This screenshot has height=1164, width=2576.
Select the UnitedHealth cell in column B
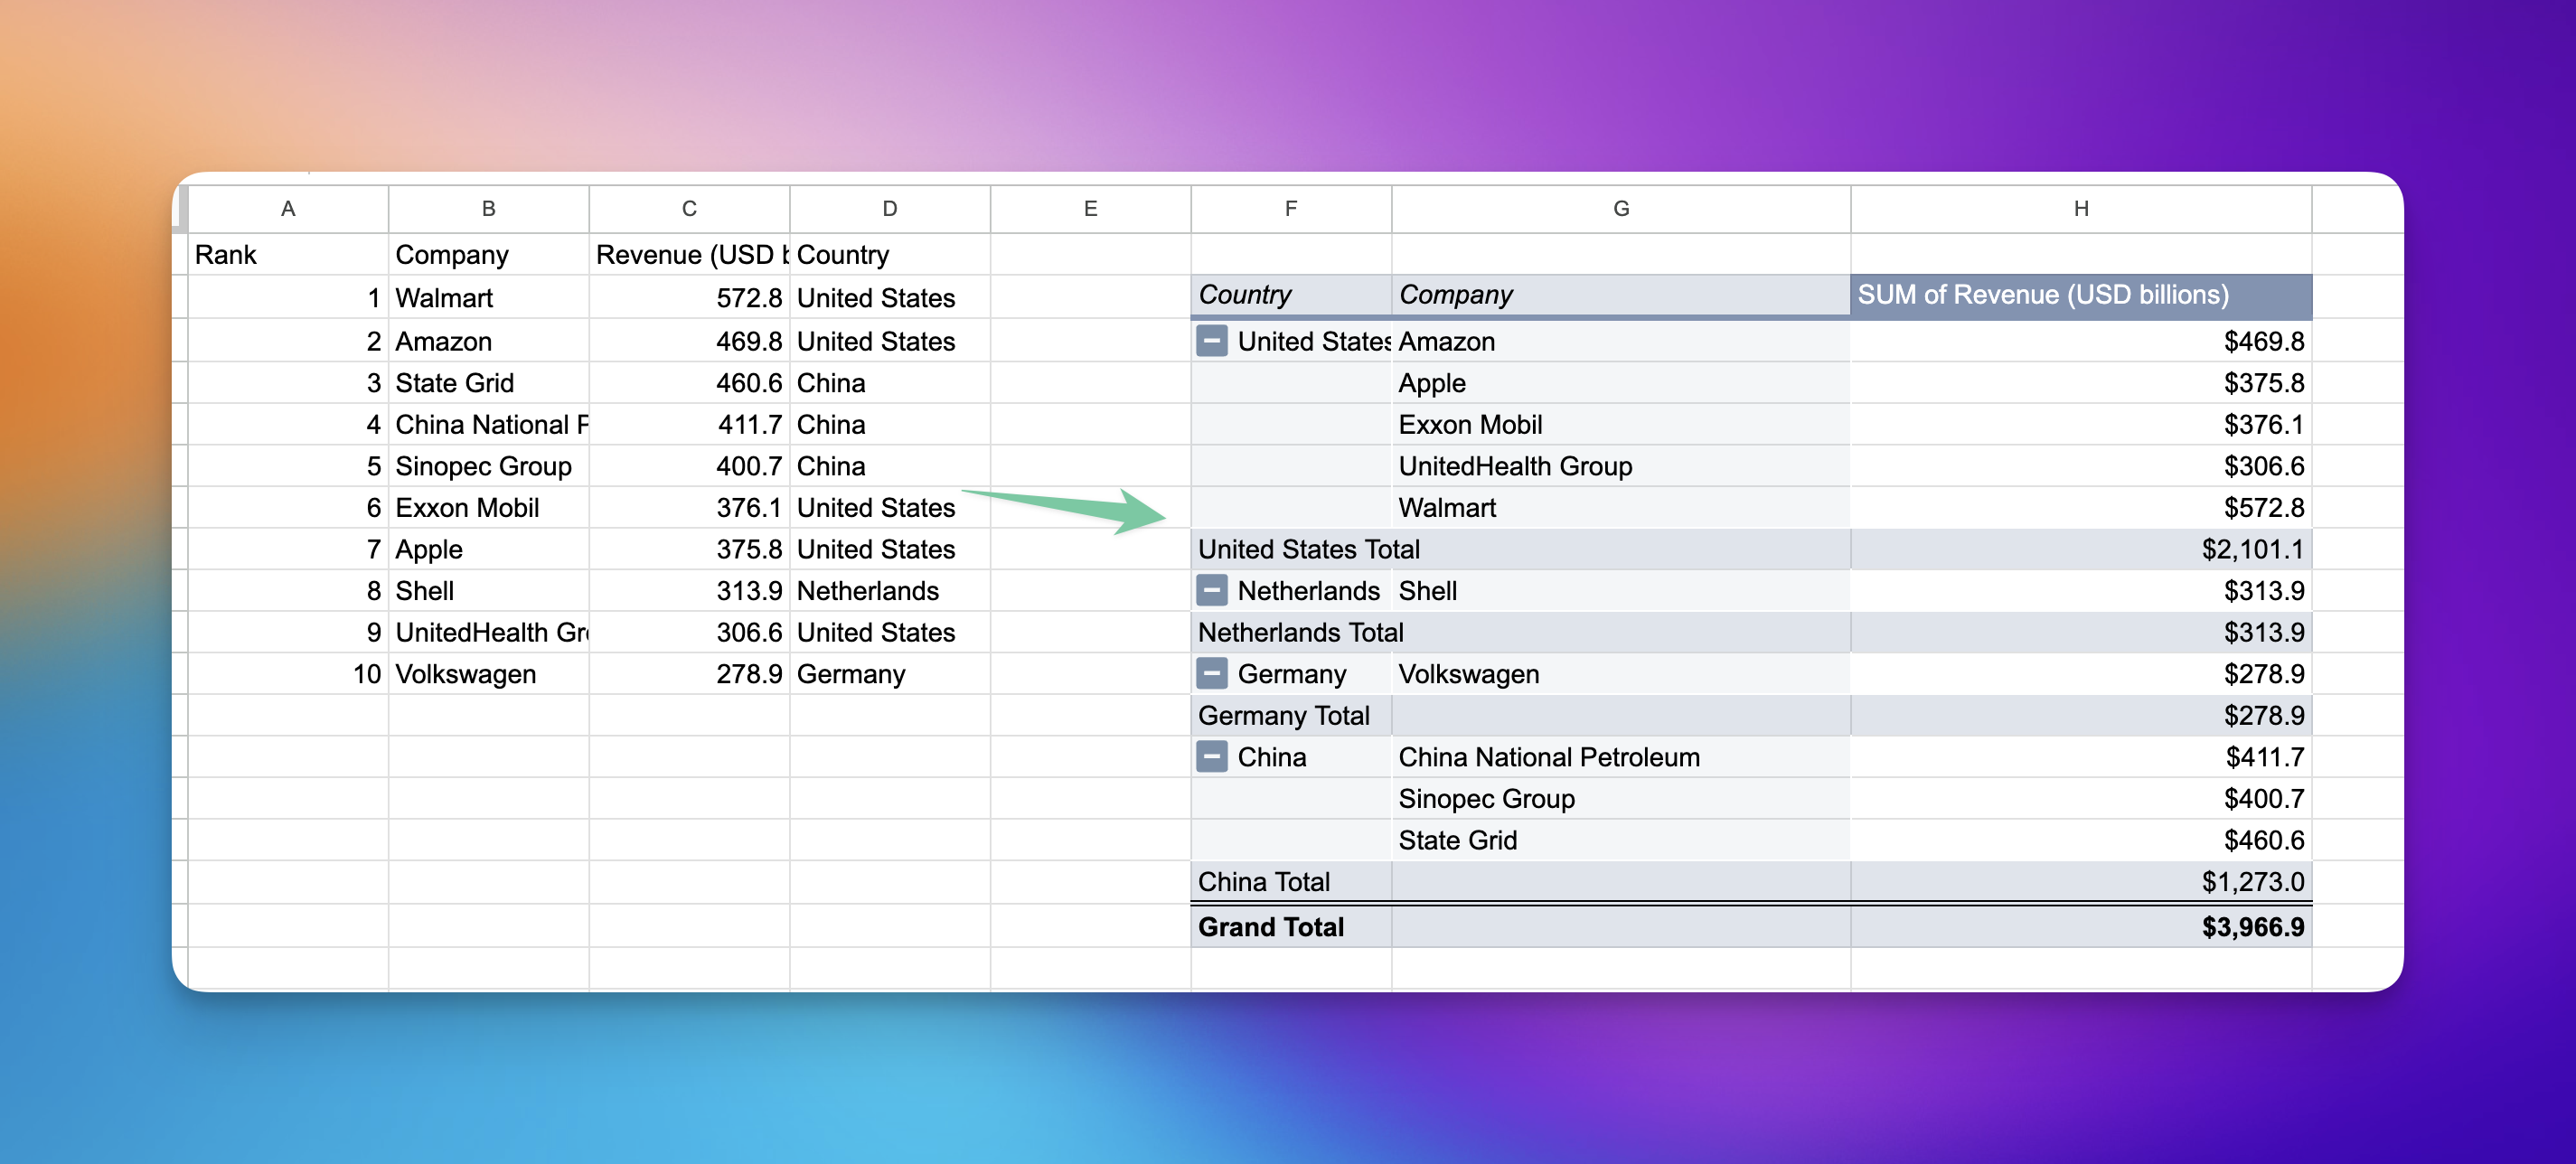(489, 631)
